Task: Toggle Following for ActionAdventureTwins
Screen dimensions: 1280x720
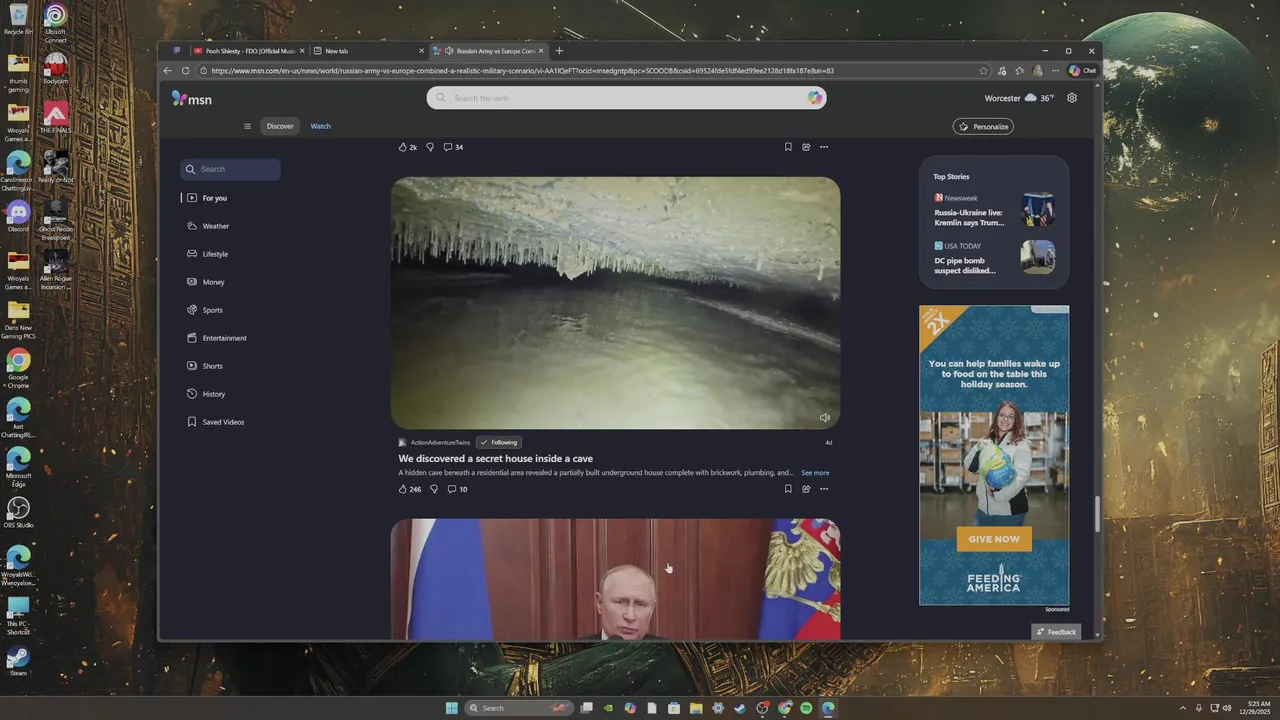Action: coord(499,442)
